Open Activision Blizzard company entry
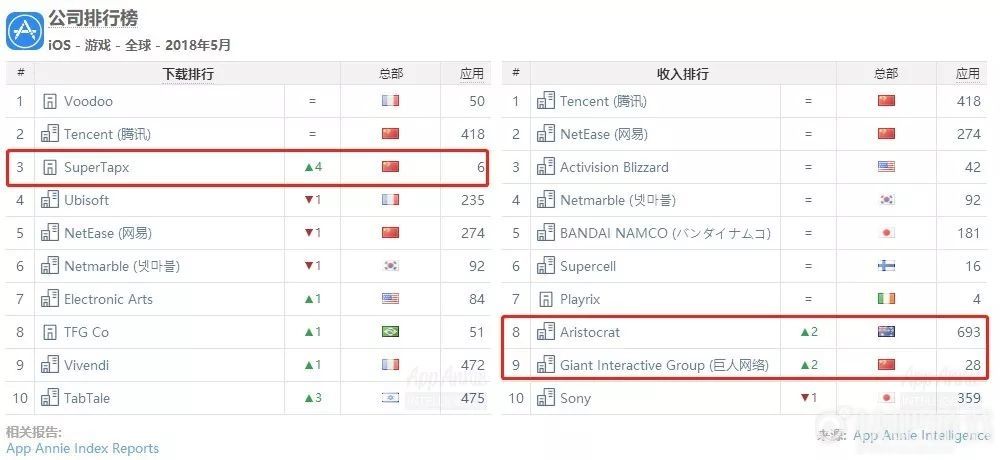Screen dimensions: 1000x460 614,167
